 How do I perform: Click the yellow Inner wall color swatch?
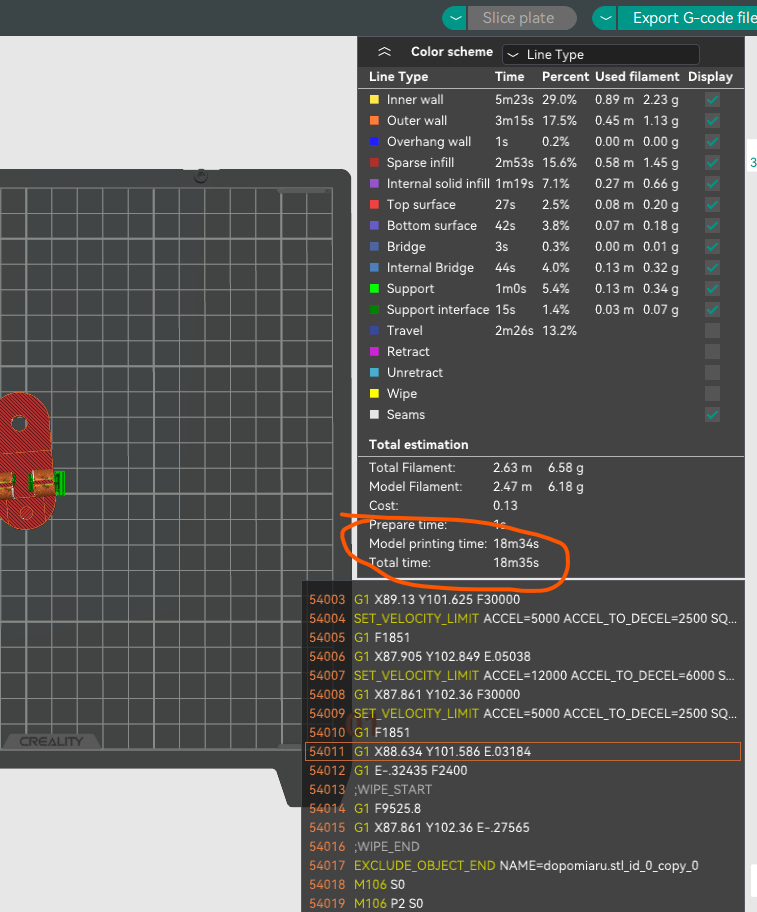tap(375, 100)
